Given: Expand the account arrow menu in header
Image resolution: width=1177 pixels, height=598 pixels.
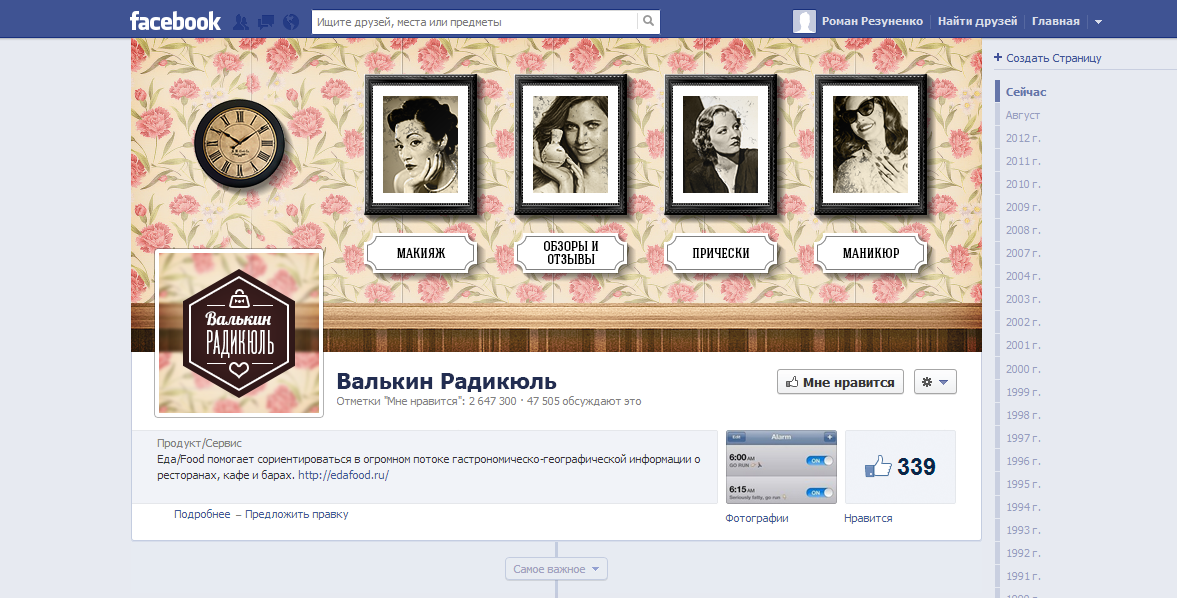Looking at the screenshot, I should tap(1098, 22).
